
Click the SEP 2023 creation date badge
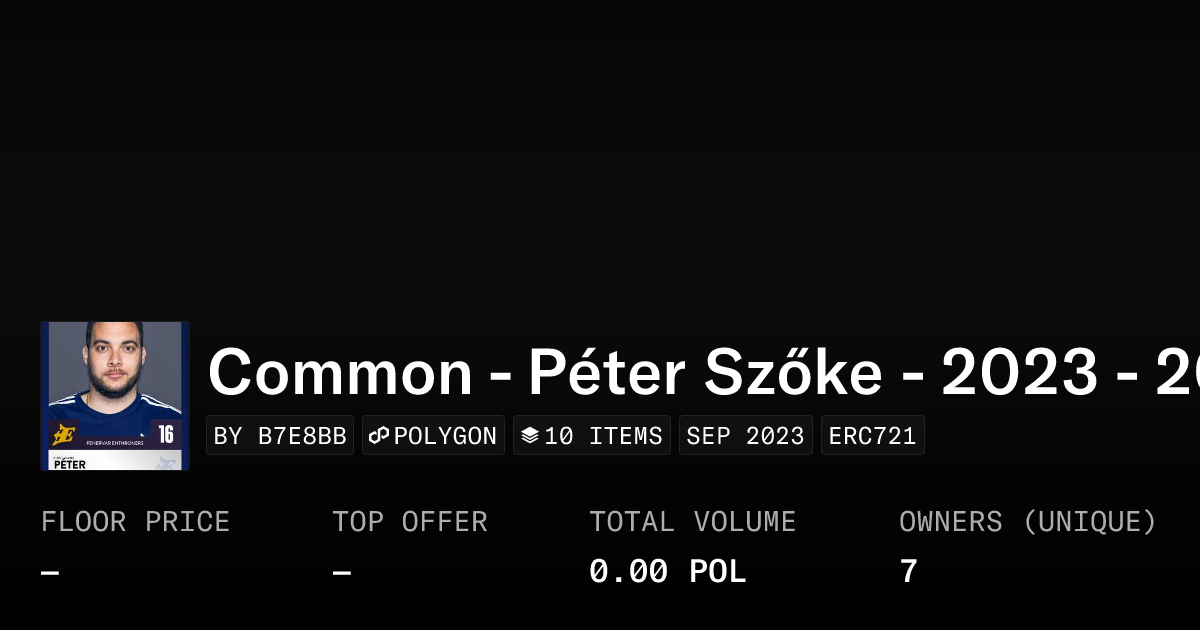pyautogui.click(x=745, y=436)
